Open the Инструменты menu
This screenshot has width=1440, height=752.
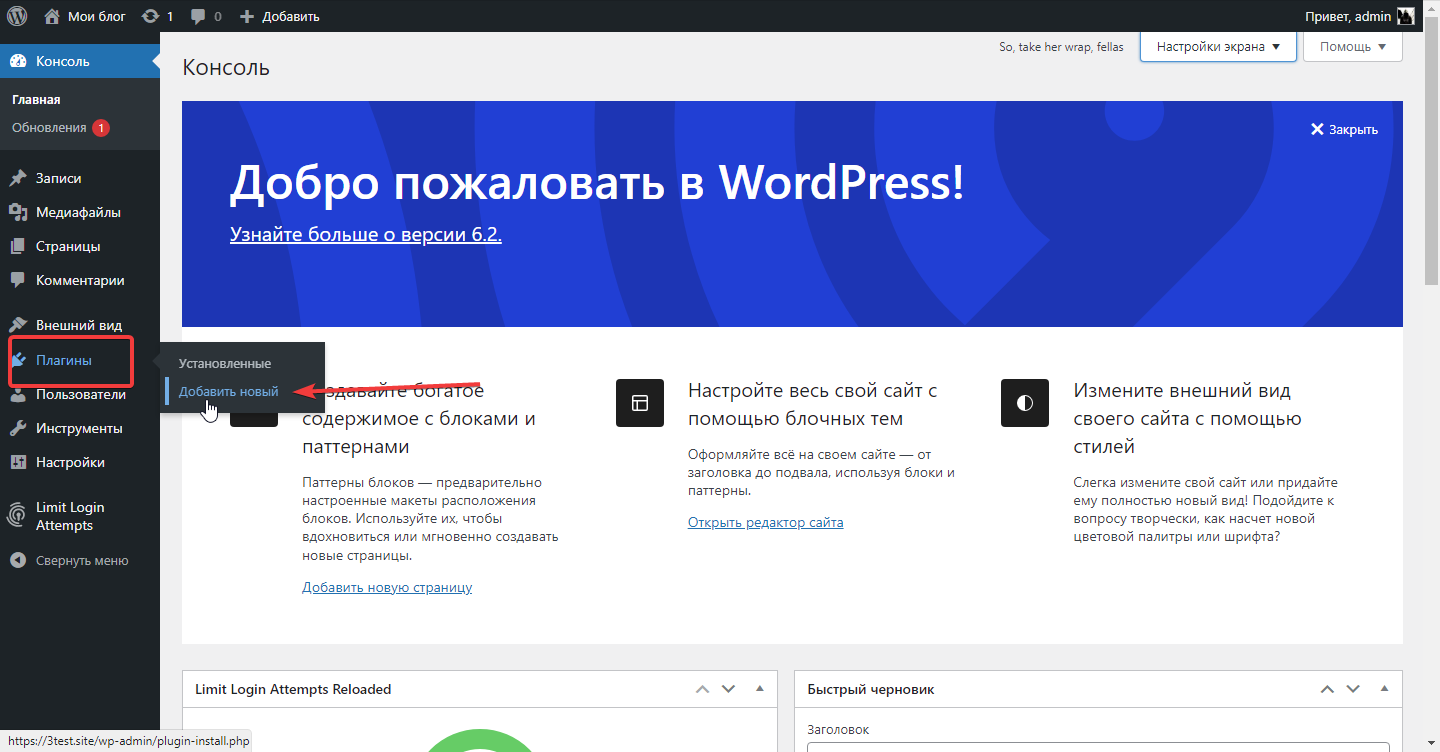click(79, 428)
